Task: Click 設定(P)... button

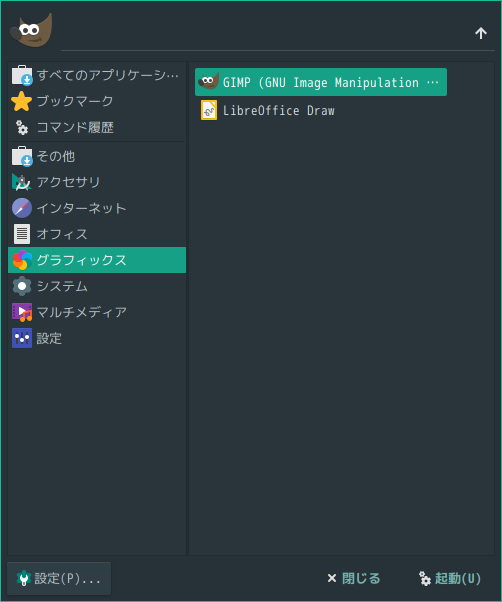Action: coord(59,579)
